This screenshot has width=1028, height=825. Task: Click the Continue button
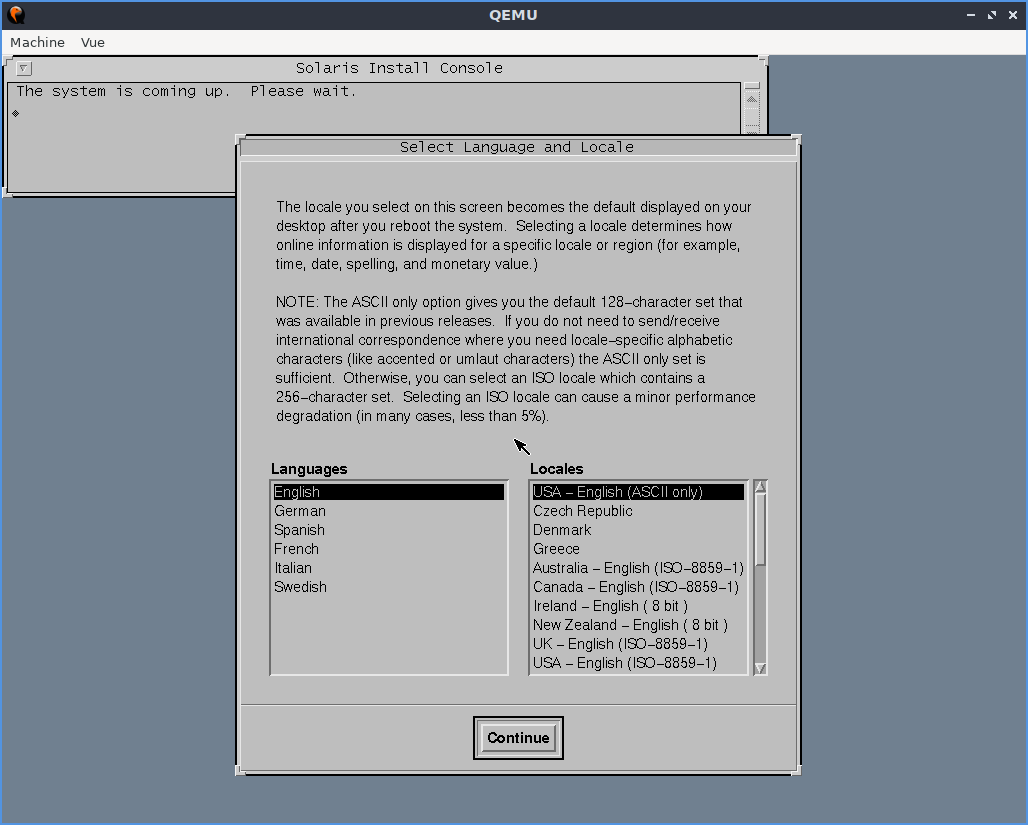tap(518, 738)
